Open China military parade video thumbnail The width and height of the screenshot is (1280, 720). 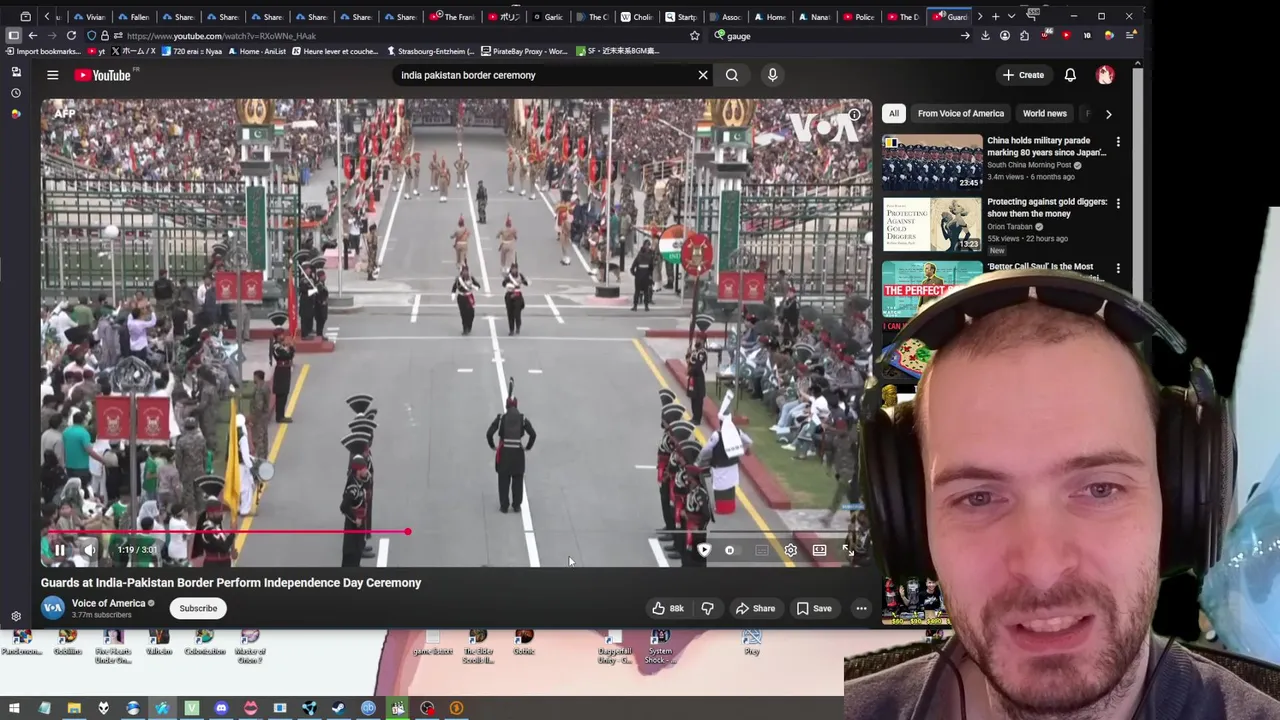(932, 162)
